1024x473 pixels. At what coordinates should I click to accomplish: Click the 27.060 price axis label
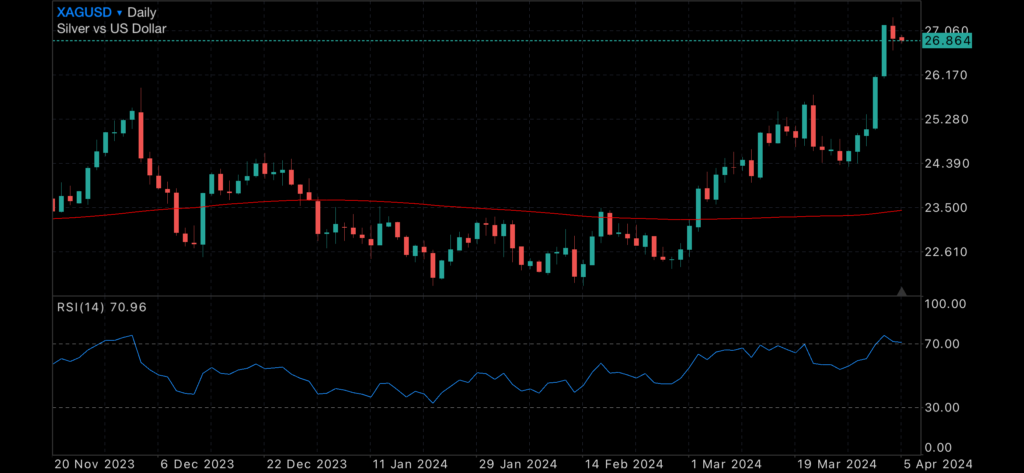pyautogui.click(x=946, y=30)
